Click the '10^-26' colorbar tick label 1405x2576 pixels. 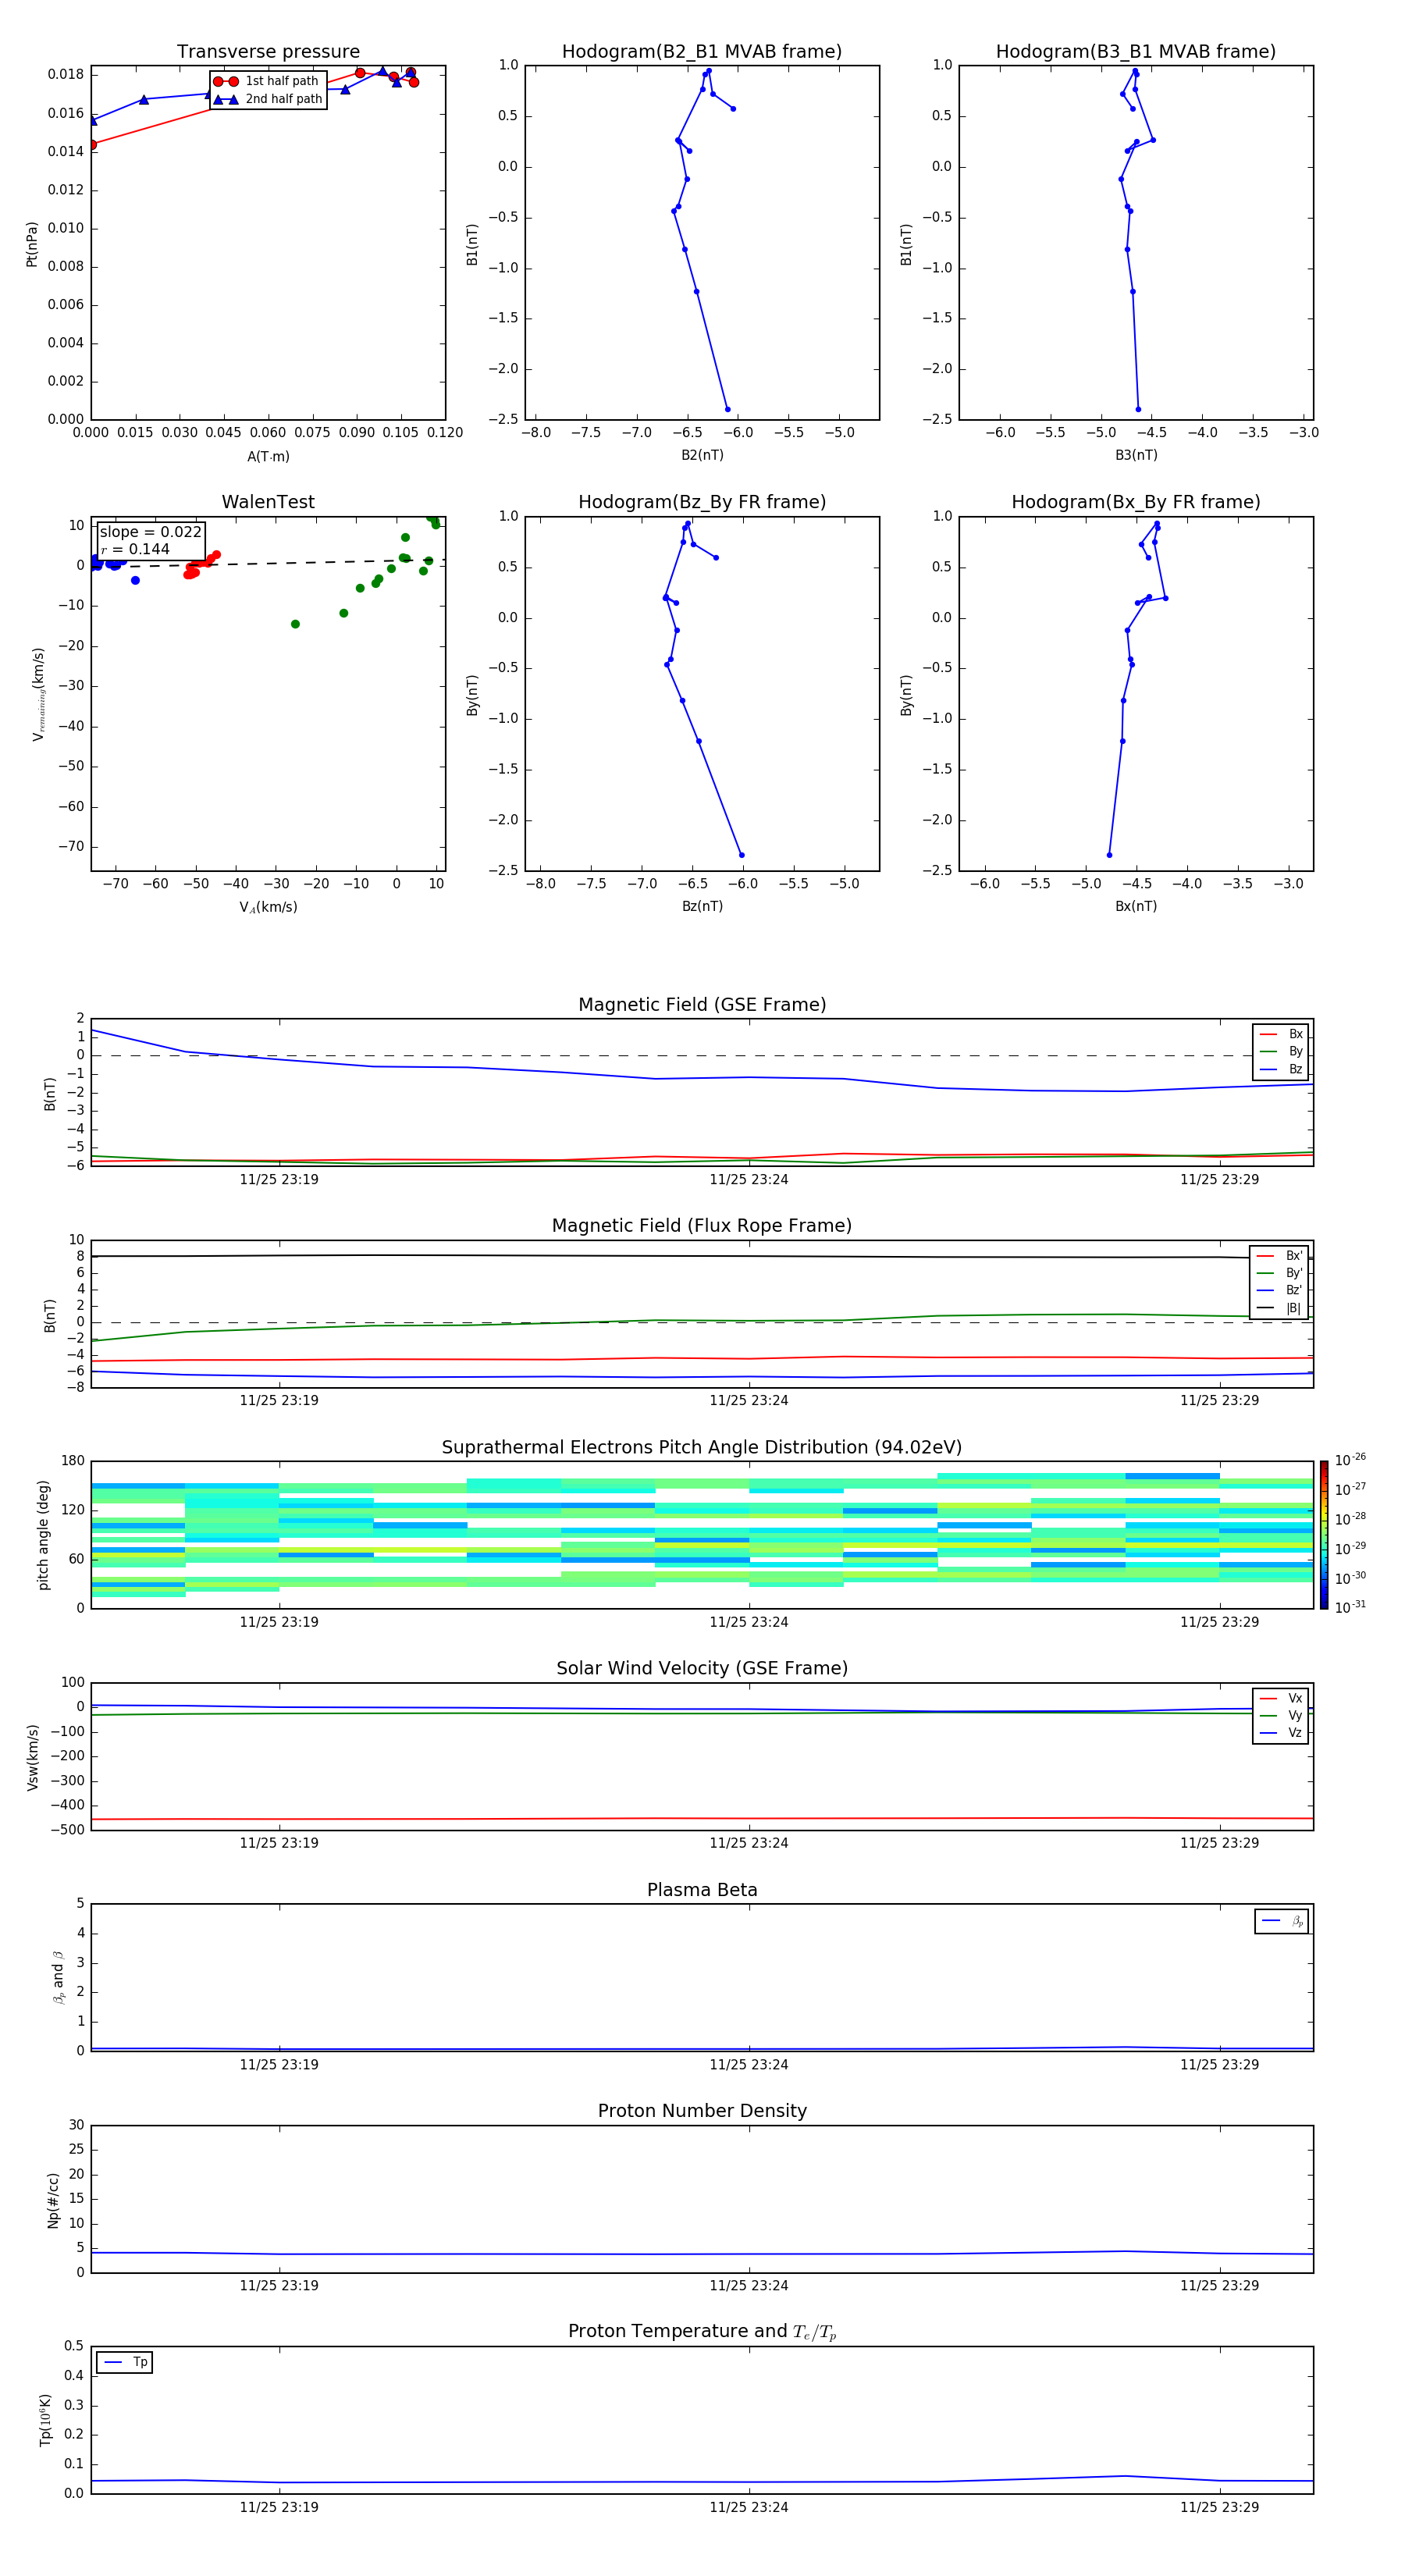pos(1350,1460)
